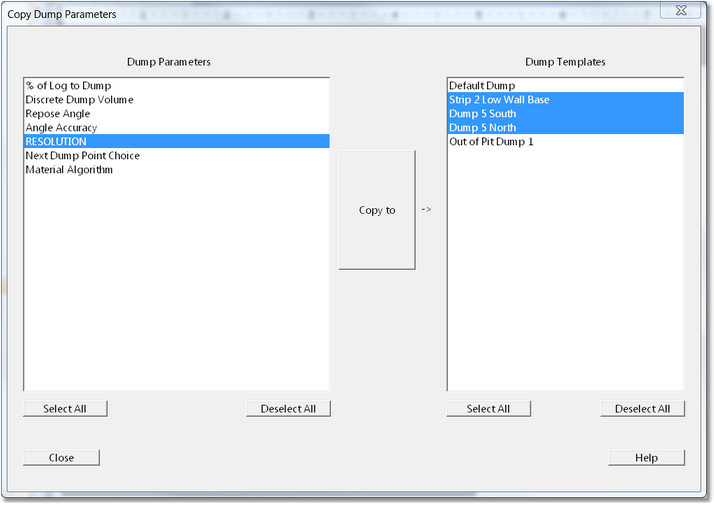Click the Close button
The width and height of the screenshot is (714, 505).
(61, 458)
